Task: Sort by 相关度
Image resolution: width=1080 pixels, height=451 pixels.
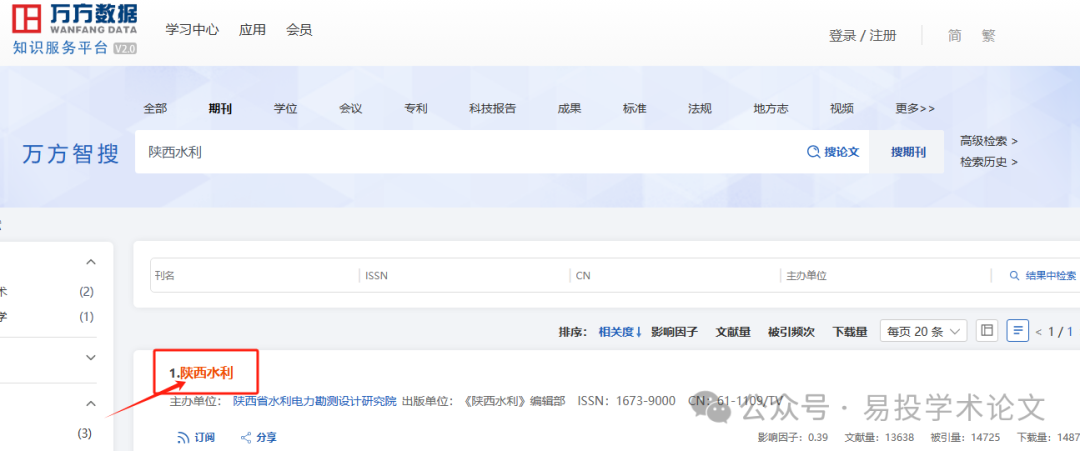Action: (620, 332)
